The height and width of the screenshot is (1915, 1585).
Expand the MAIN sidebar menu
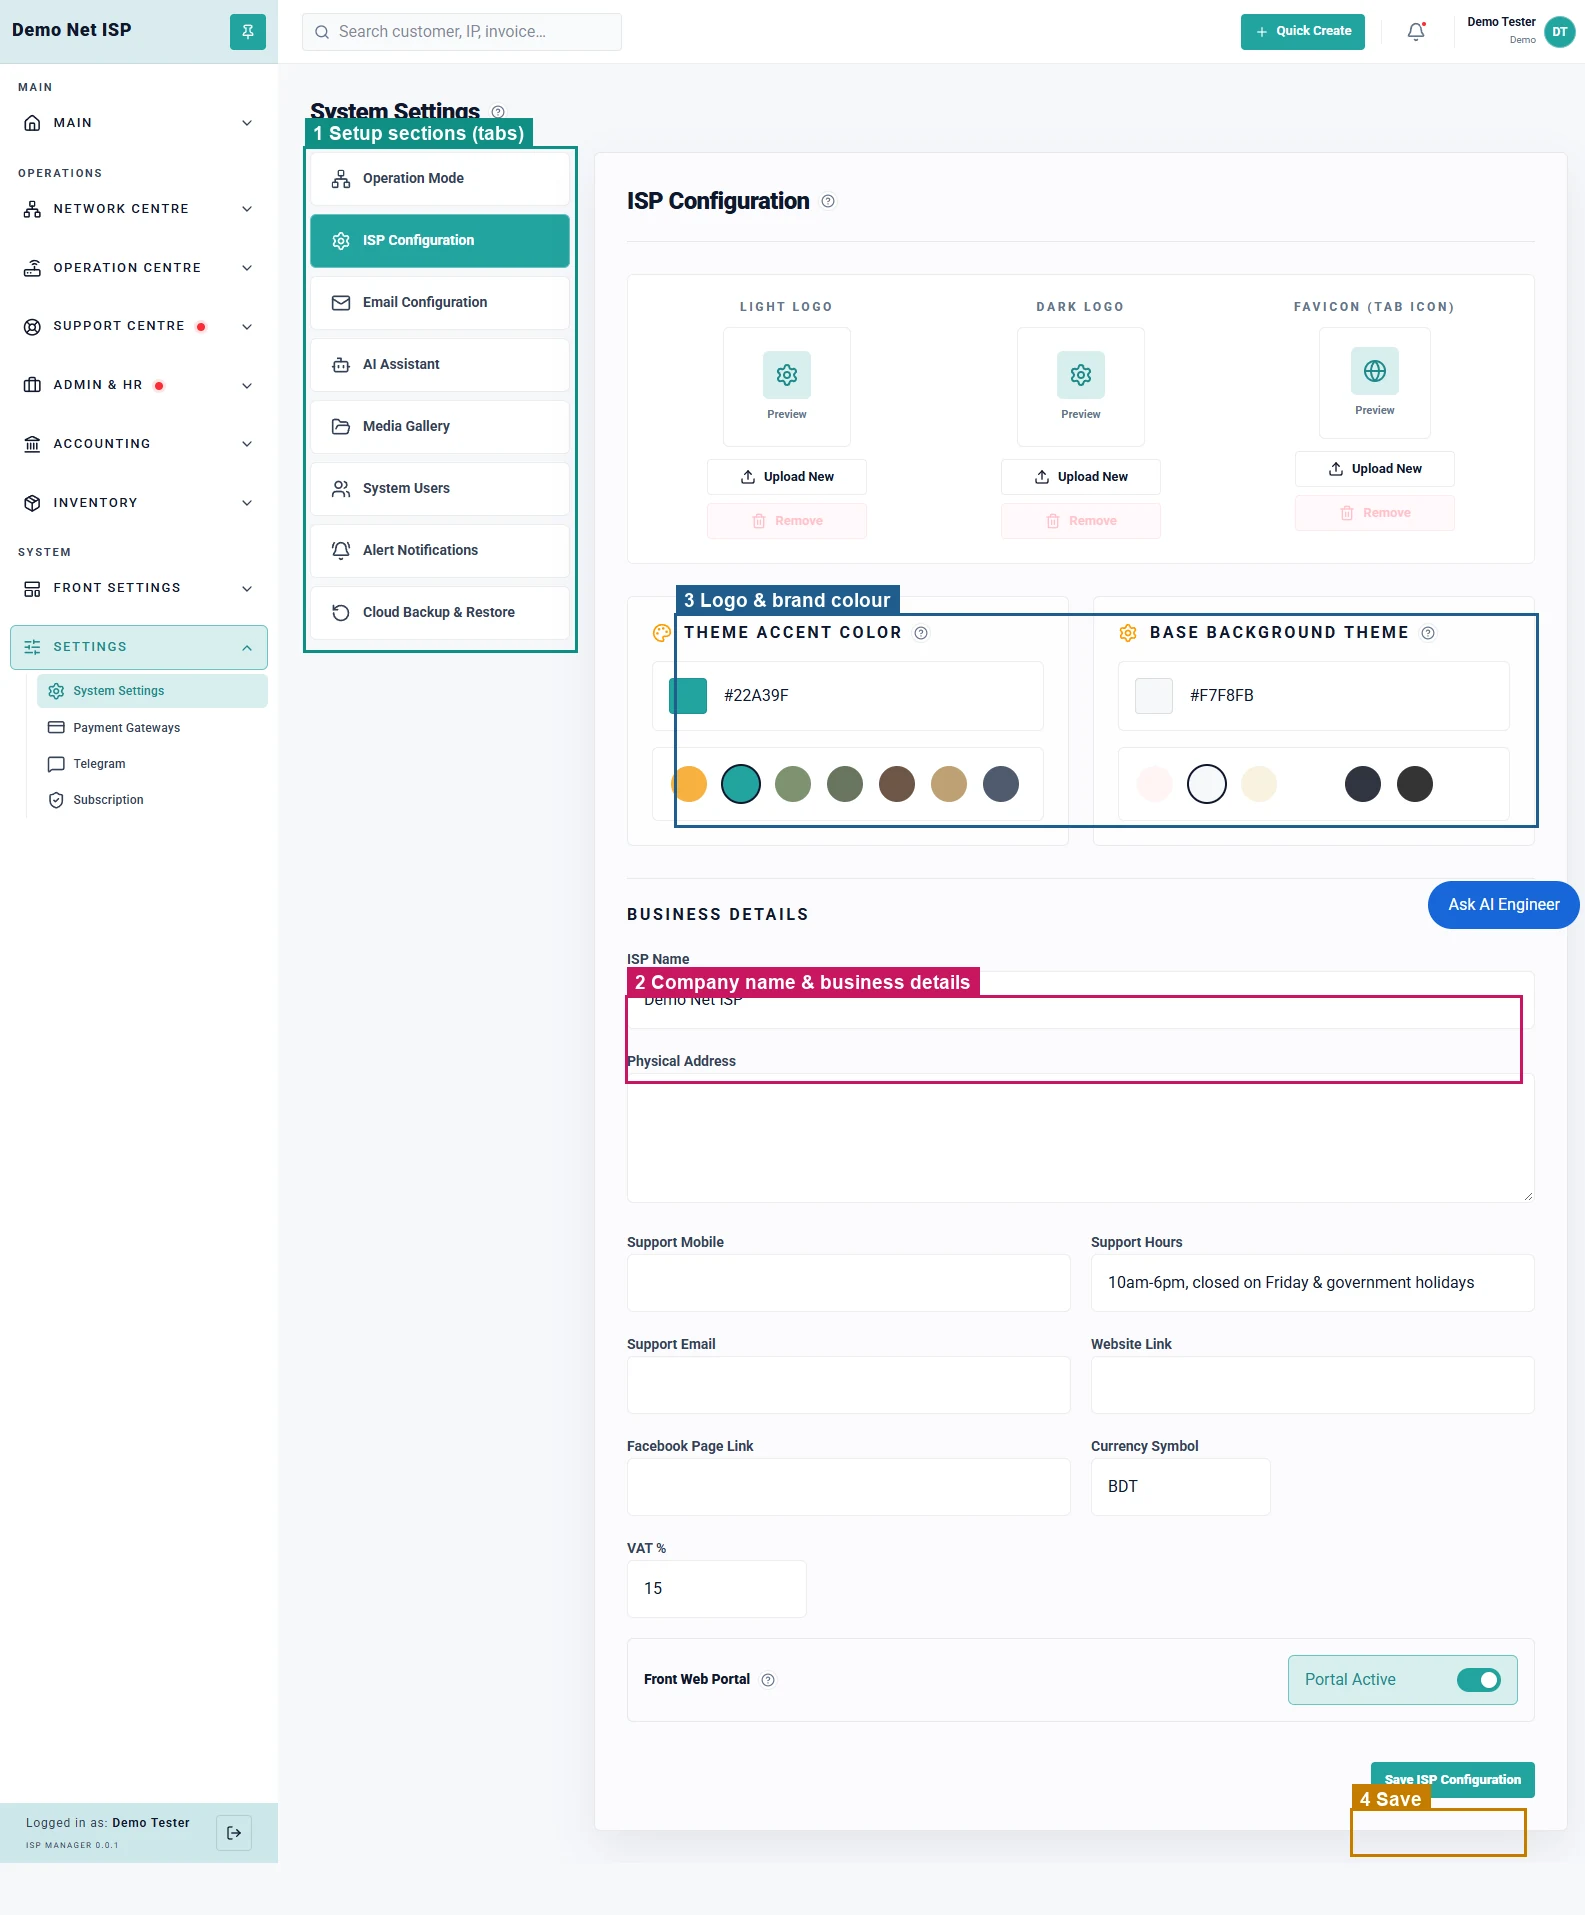pyautogui.click(x=139, y=123)
